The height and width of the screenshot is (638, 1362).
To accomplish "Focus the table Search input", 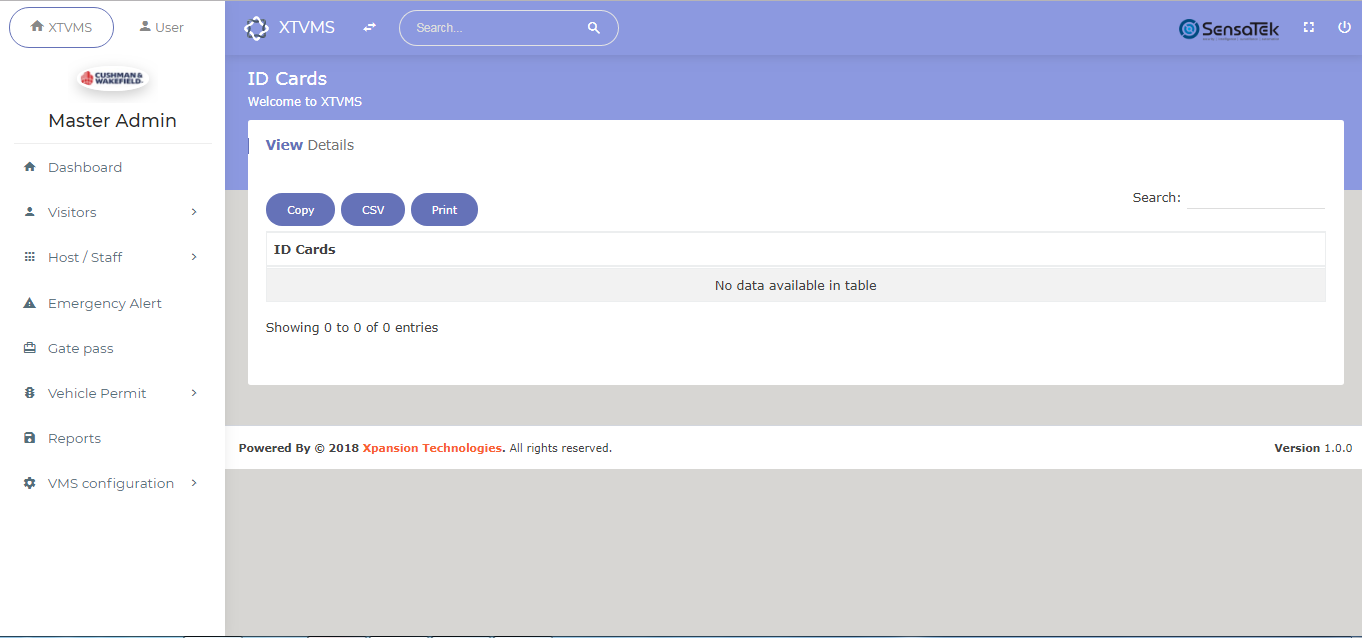I will pyautogui.click(x=1255, y=198).
